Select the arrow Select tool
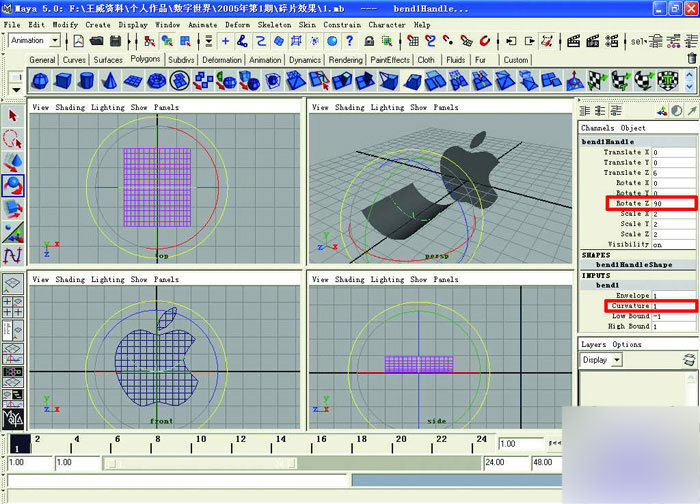700x504 pixels. tap(12, 116)
